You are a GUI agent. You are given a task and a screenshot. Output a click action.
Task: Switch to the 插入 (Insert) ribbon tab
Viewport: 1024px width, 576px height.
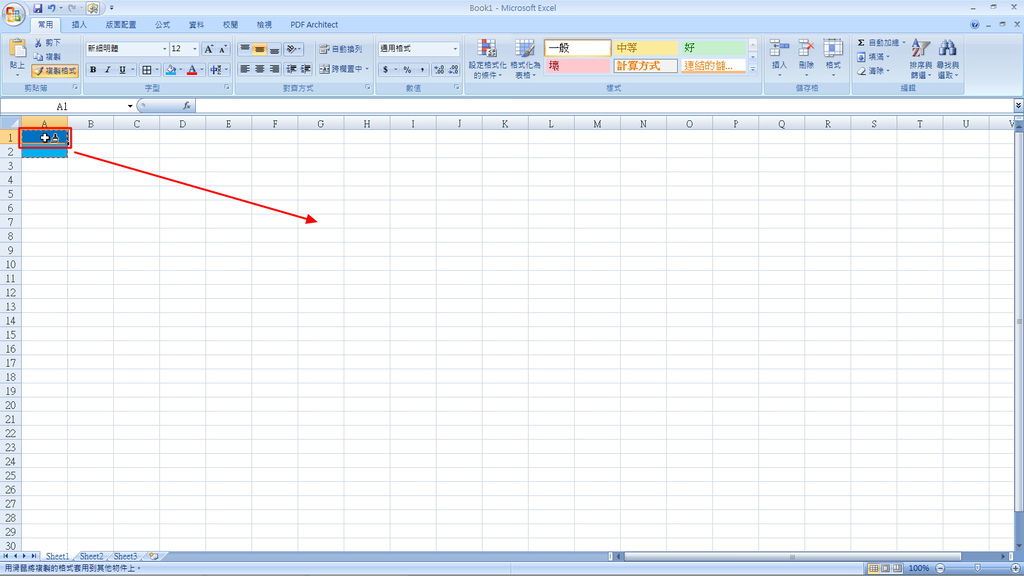click(79, 25)
